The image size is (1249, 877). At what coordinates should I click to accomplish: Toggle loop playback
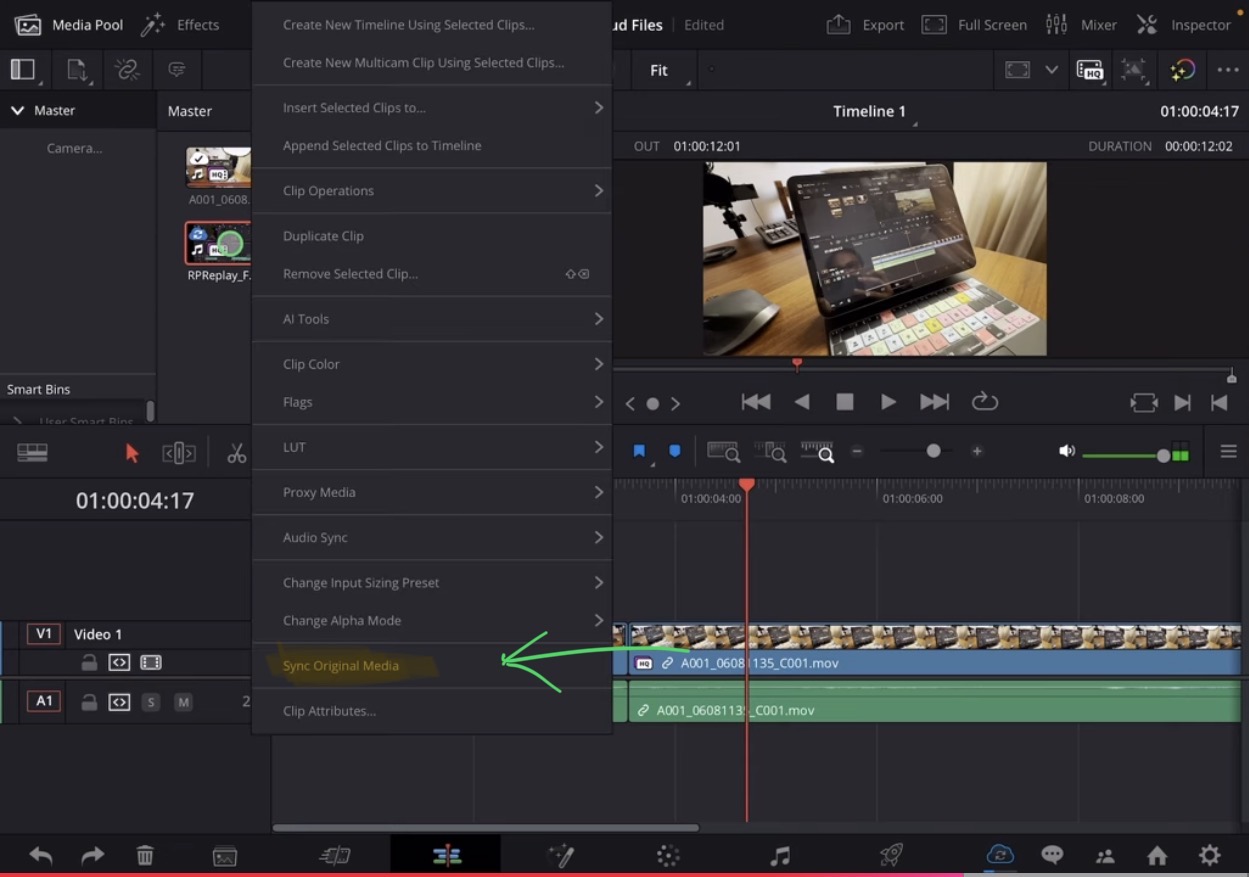(984, 402)
